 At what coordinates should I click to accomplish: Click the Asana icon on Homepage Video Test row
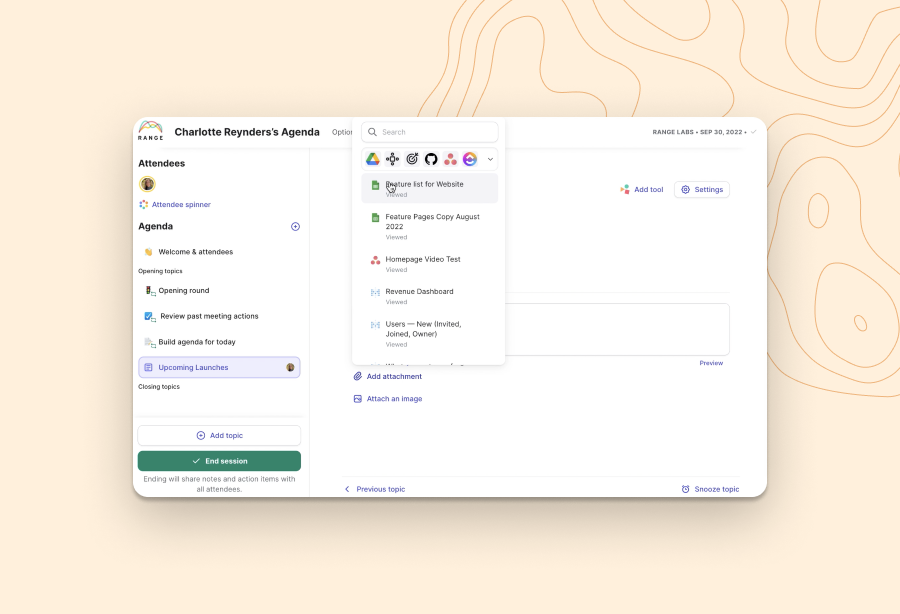[375, 260]
